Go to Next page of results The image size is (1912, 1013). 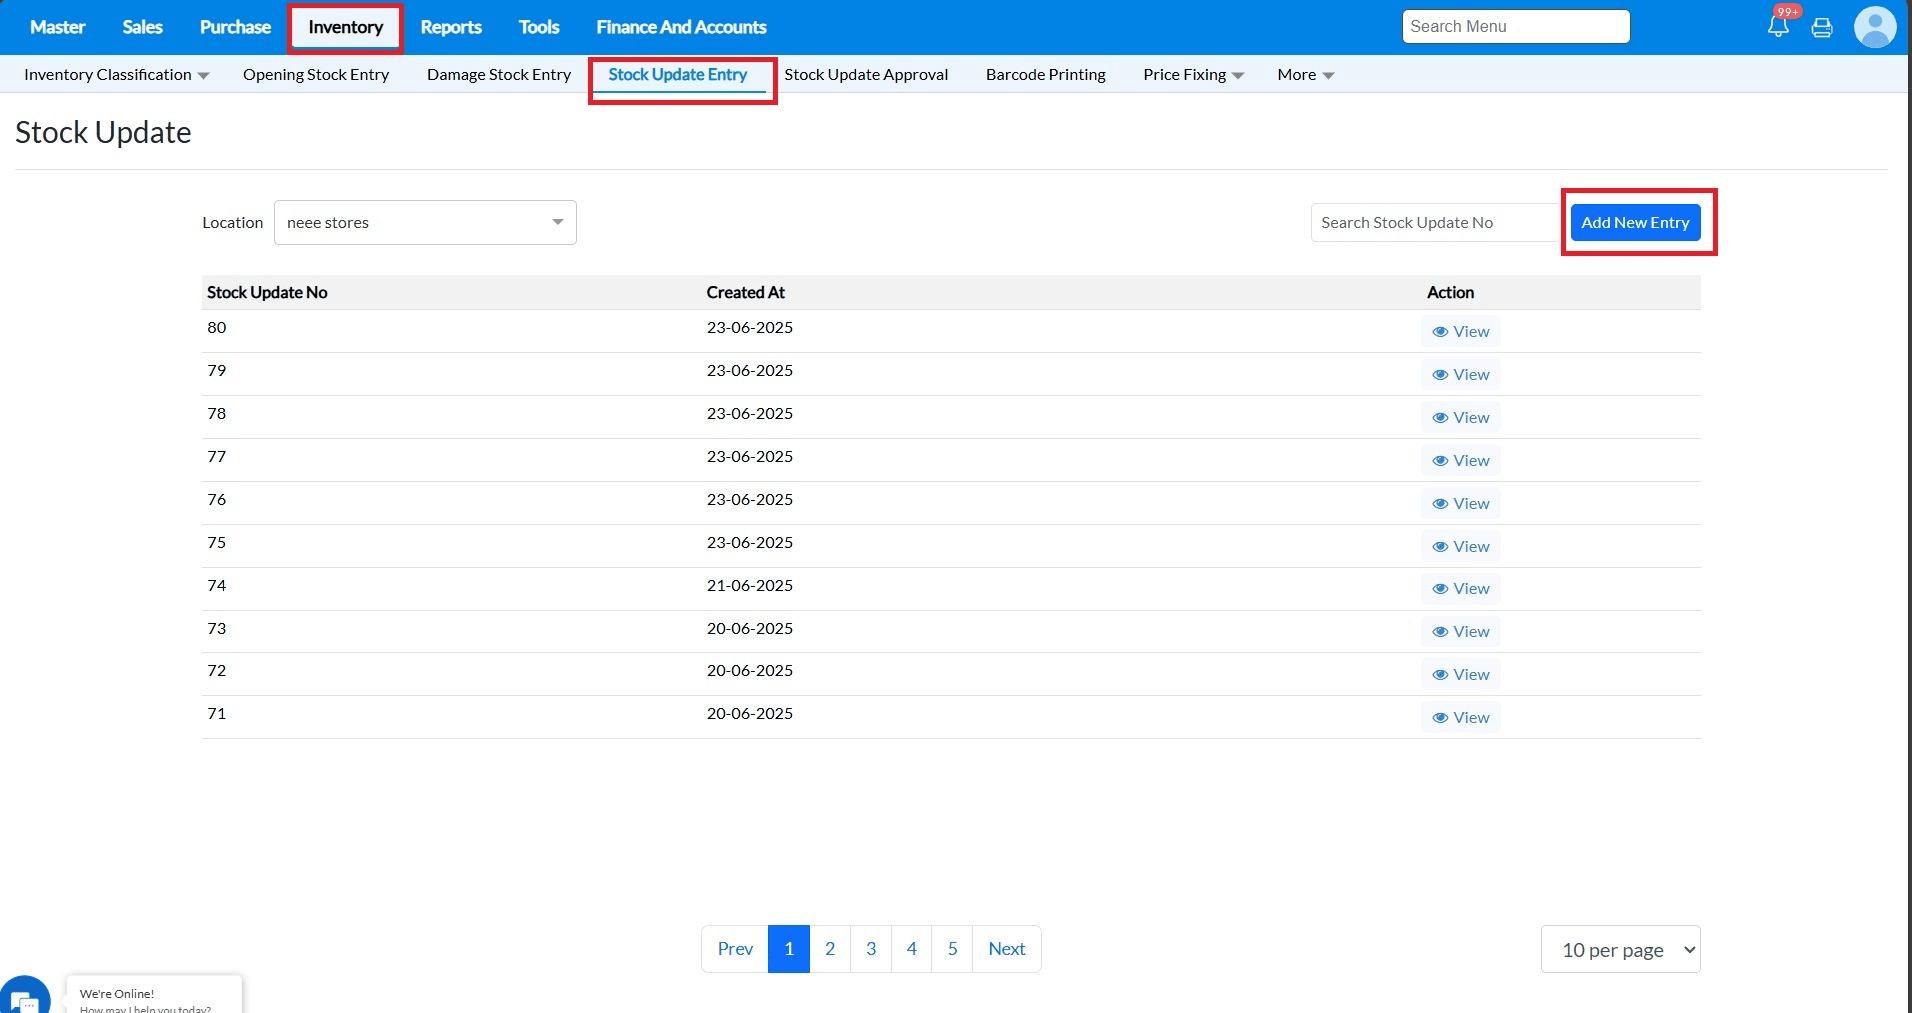click(x=1006, y=949)
